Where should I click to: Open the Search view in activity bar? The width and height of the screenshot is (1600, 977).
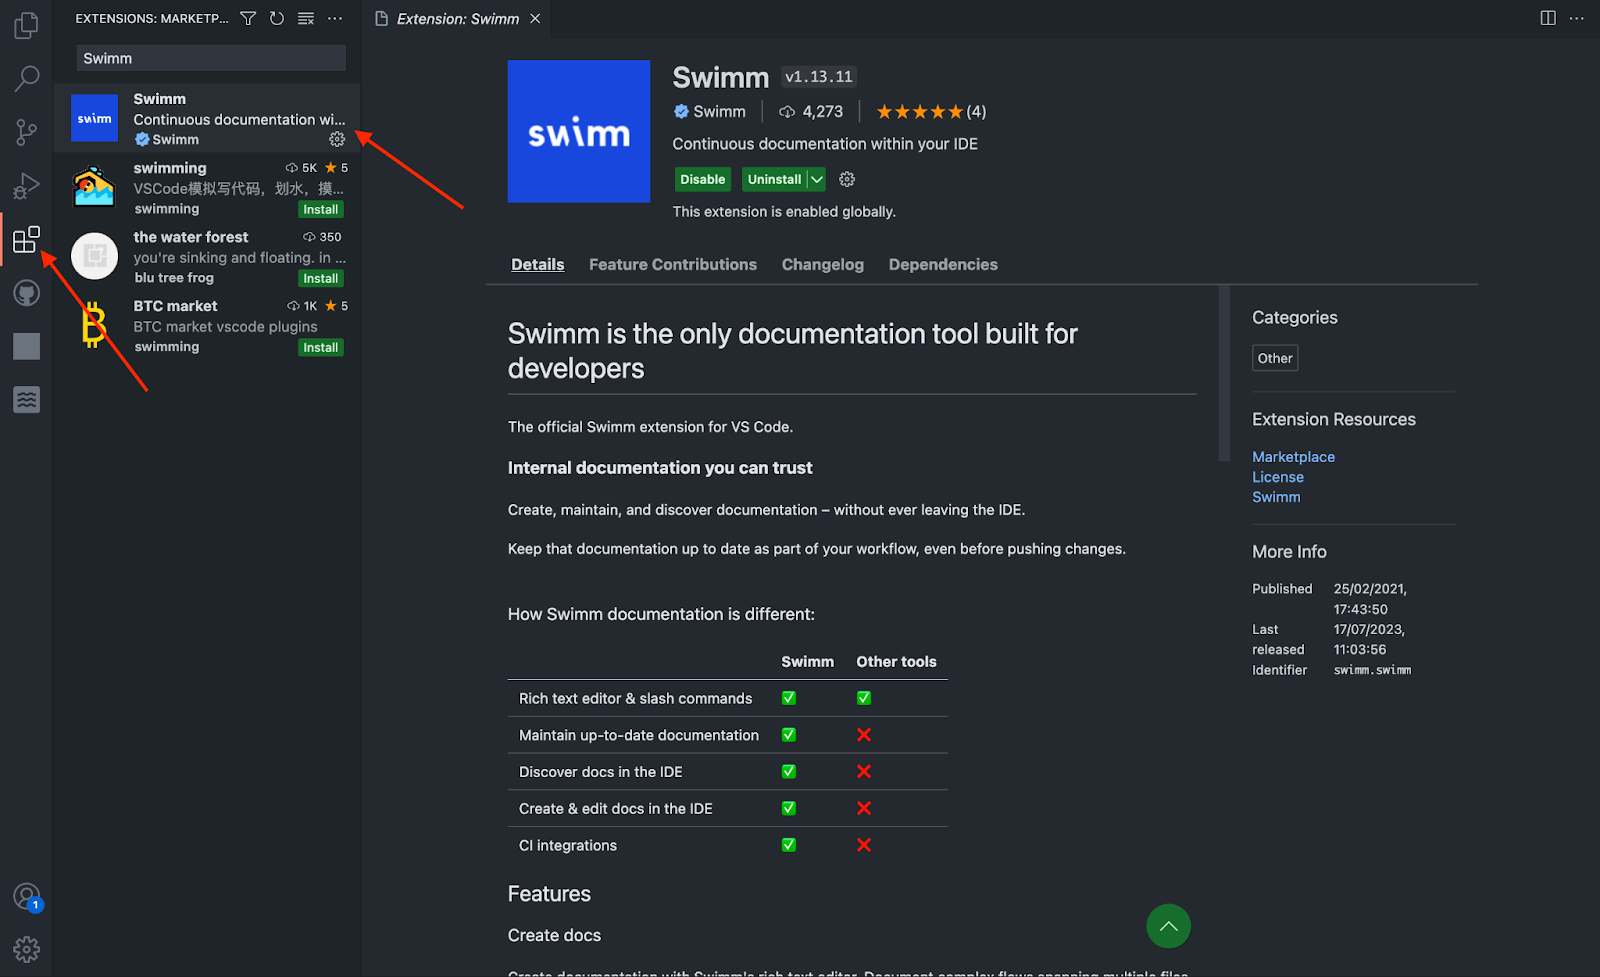(27, 78)
